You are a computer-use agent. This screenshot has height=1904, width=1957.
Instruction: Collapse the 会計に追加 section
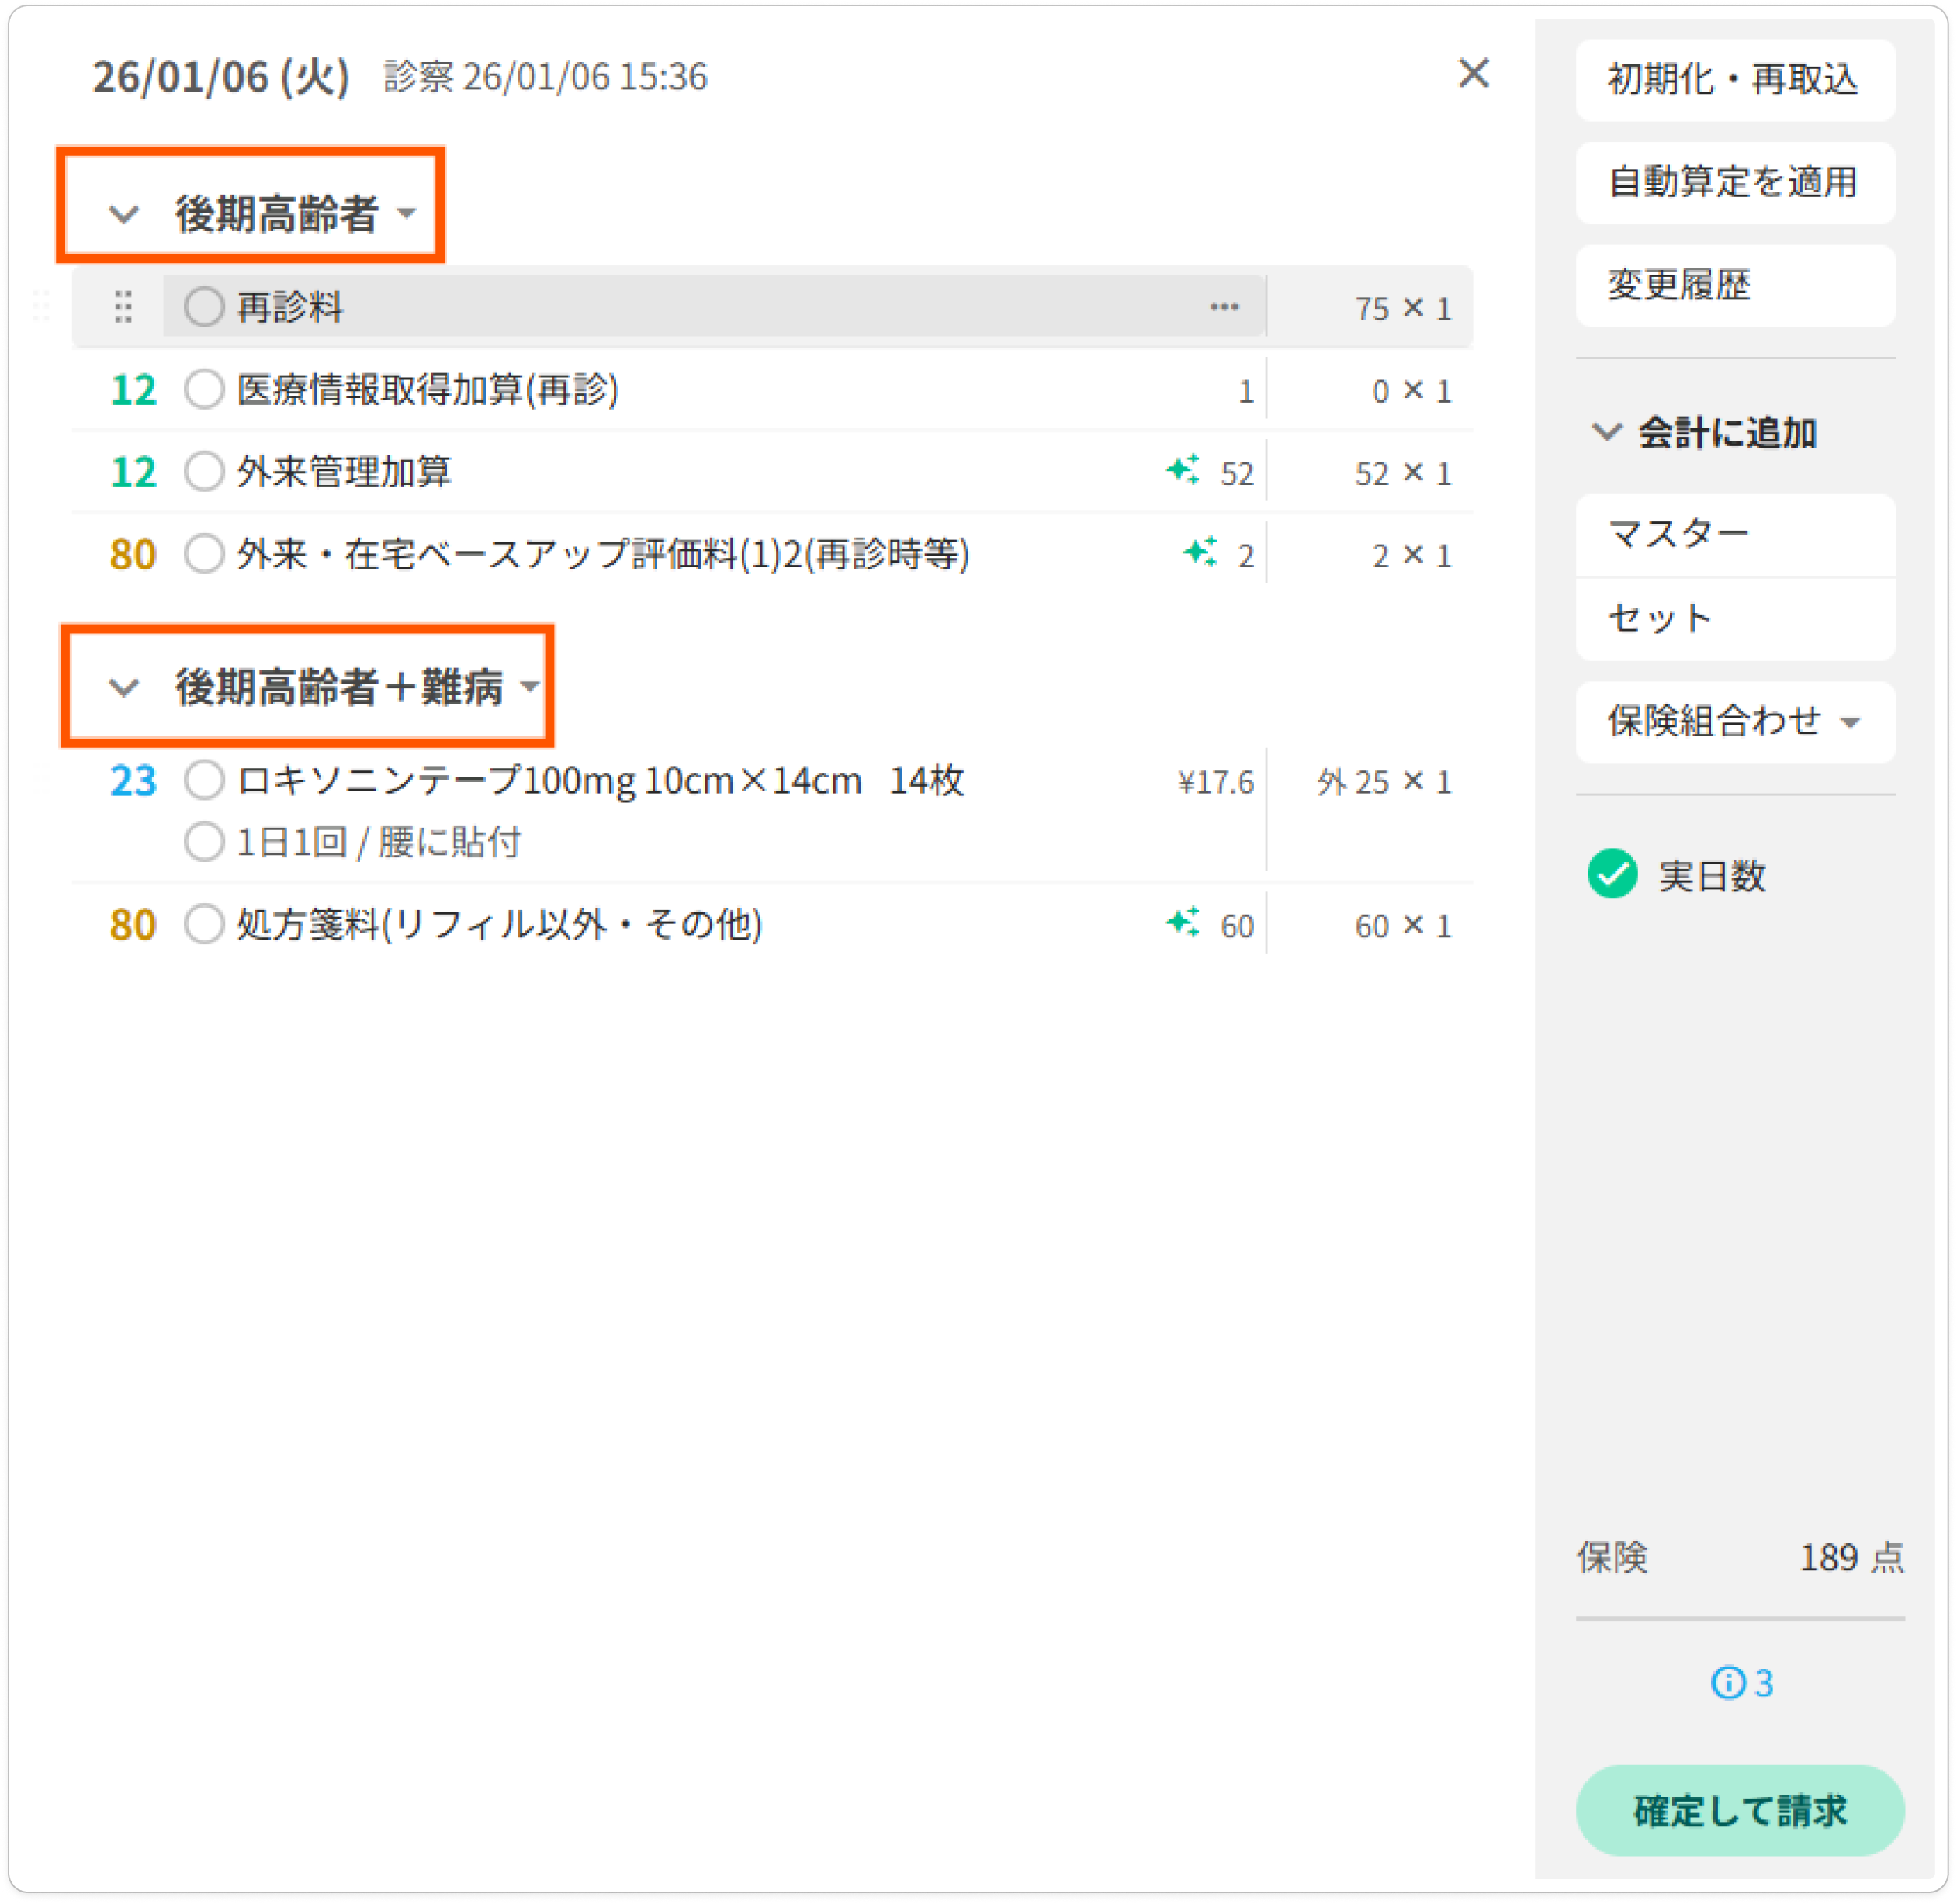1606,432
